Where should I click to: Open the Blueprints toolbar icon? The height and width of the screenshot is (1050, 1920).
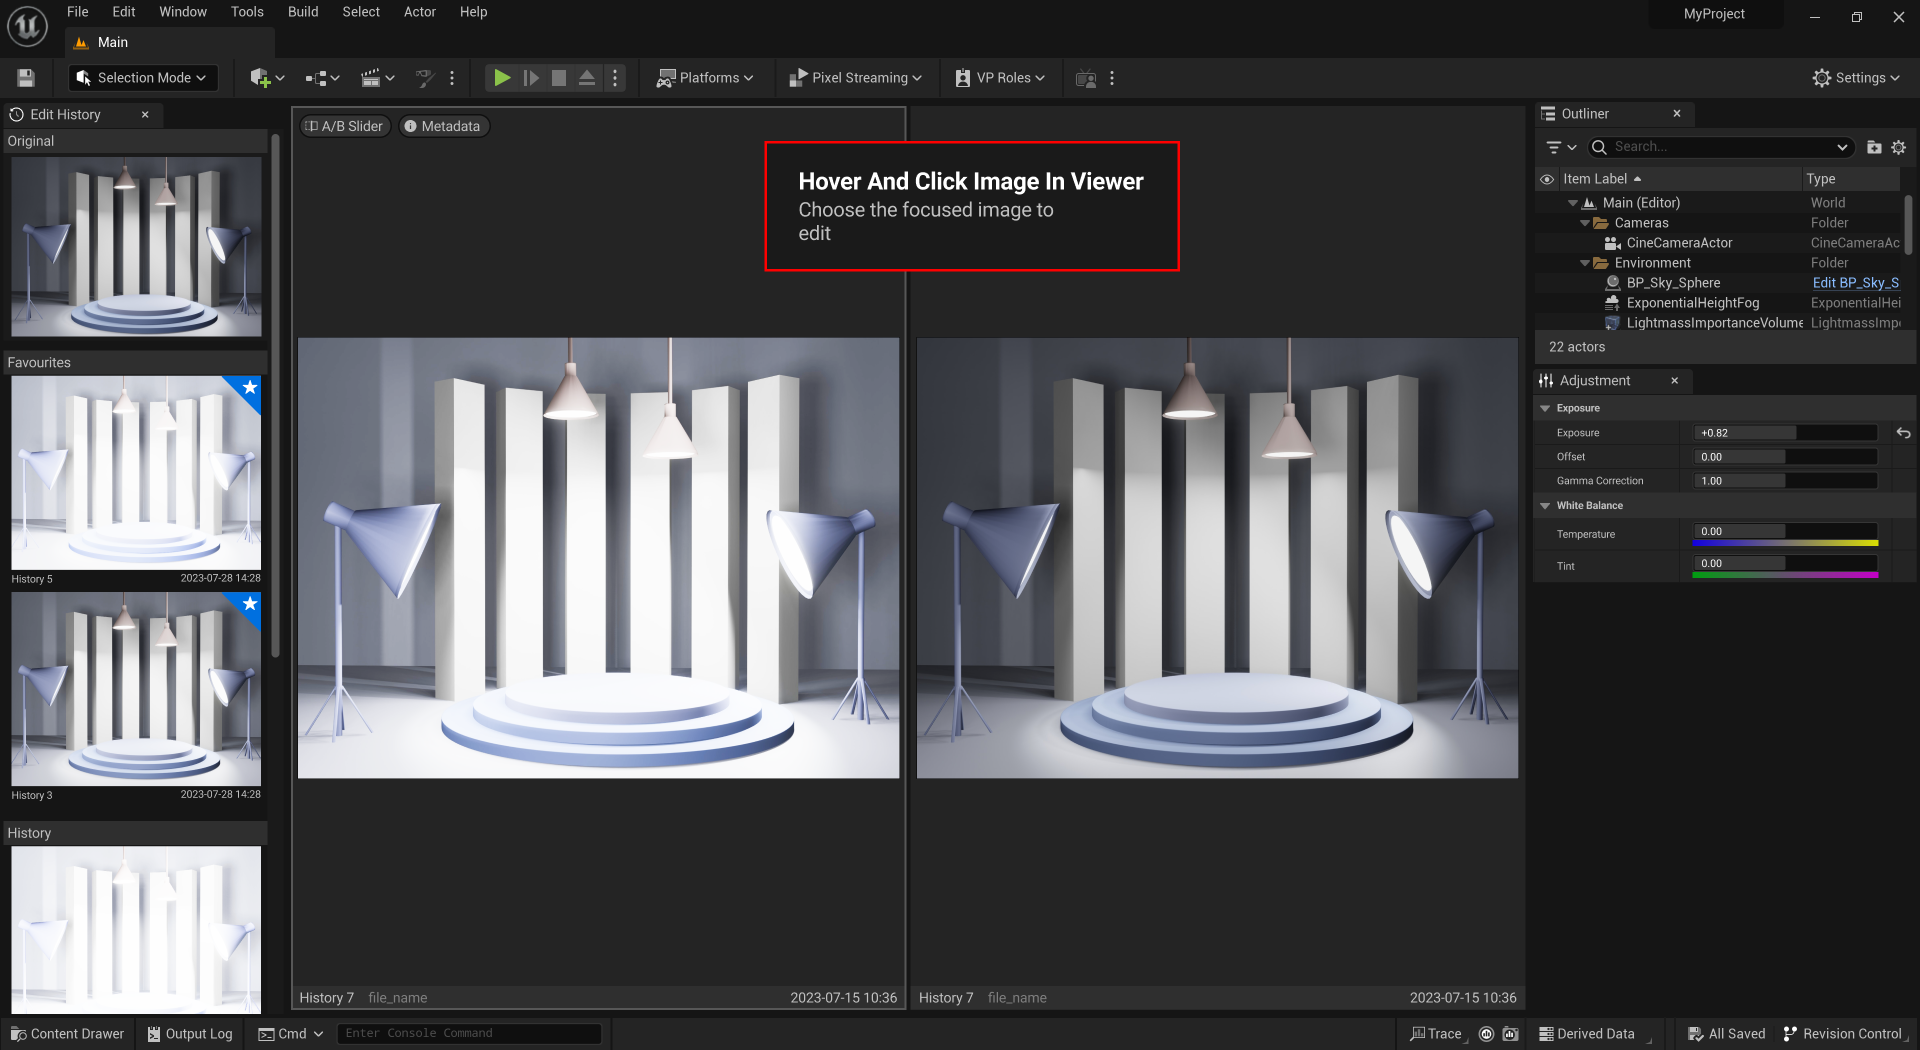322,78
